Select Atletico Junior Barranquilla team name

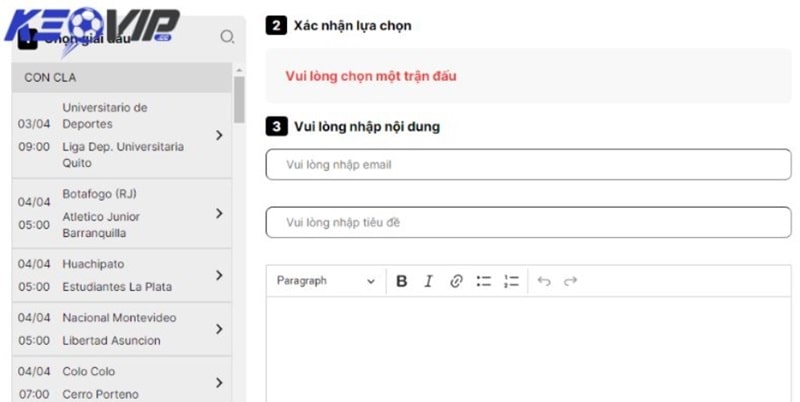[x=101, y=225]
